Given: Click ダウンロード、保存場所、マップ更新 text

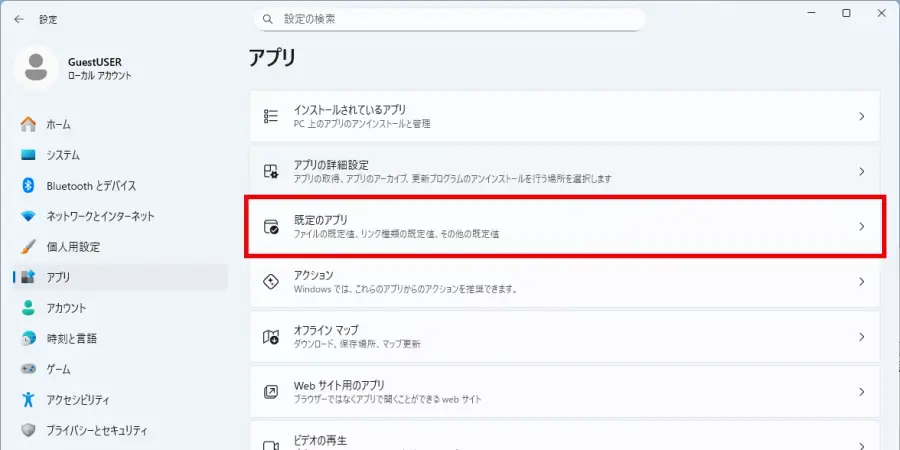Looking at the screenshot, I should click(x=357, y=344).
